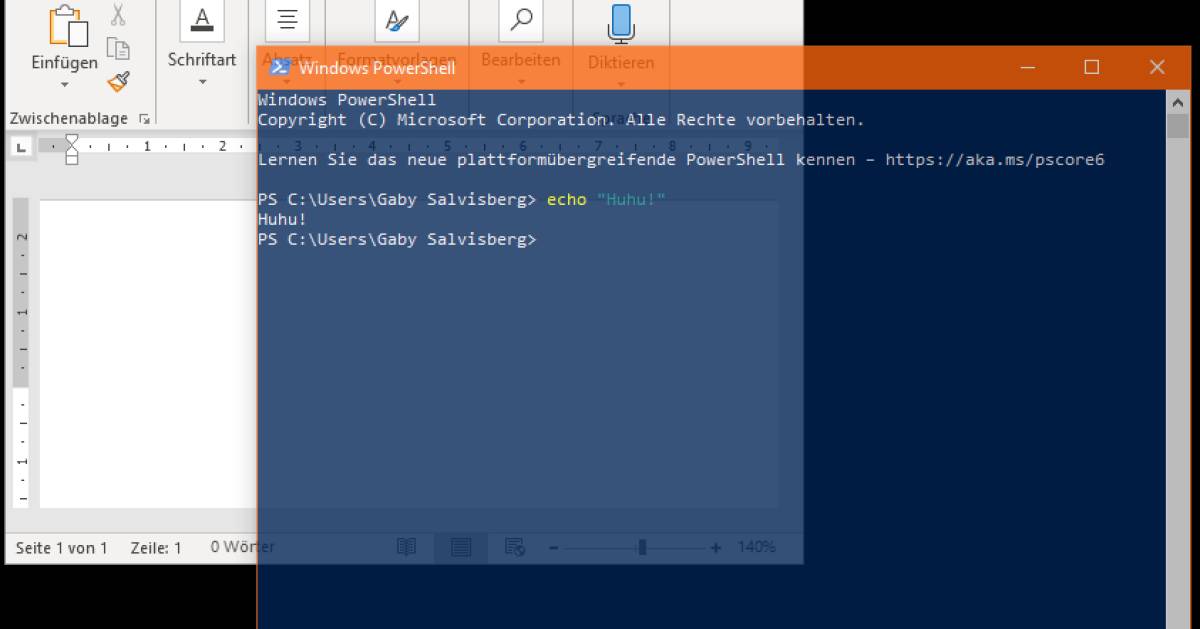Open the Zwischenablage dialog launcher
The width and height of the screenshot is (1200, 629).
[x=145, y=118]
